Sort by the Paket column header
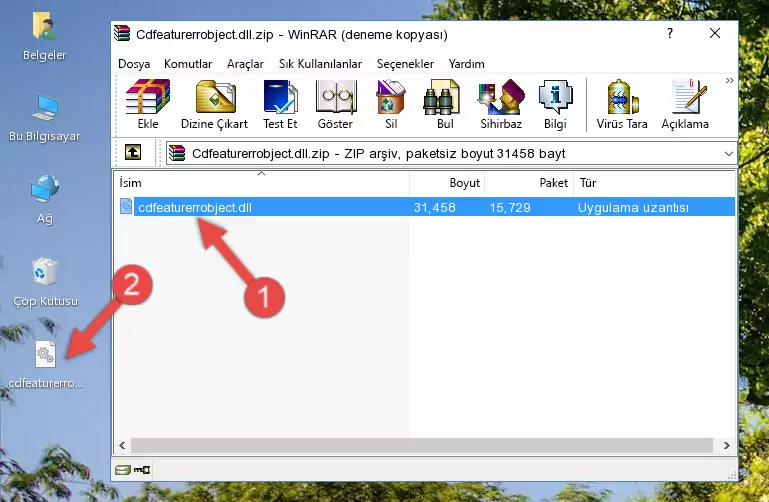The image size is (769, 502). click(x=529, y=183)
